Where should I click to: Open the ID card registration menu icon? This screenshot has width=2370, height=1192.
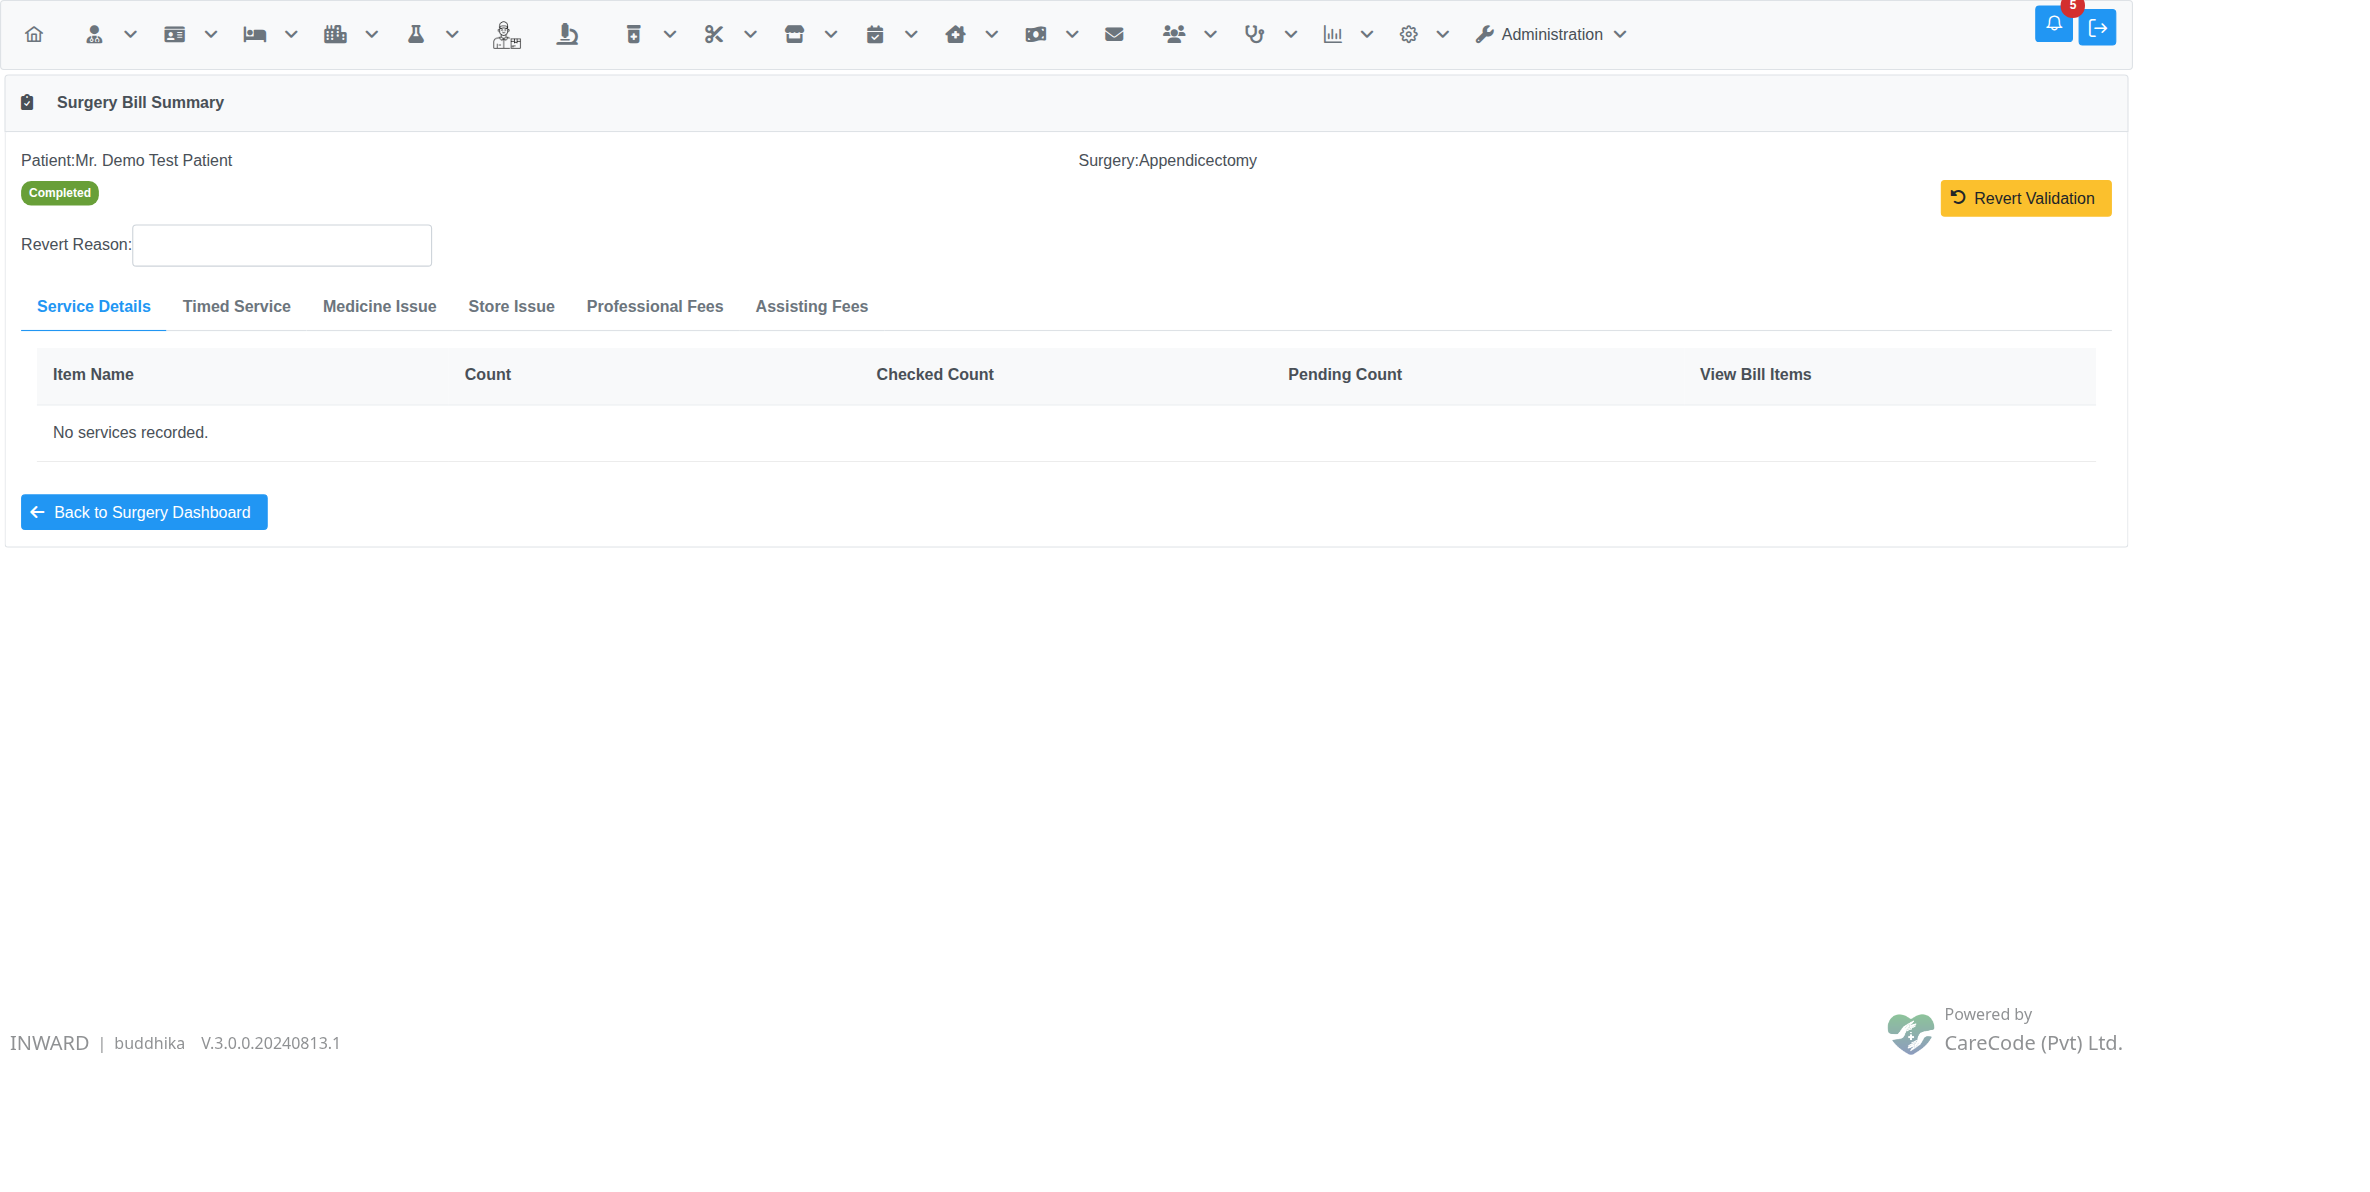tap(174, 34)
